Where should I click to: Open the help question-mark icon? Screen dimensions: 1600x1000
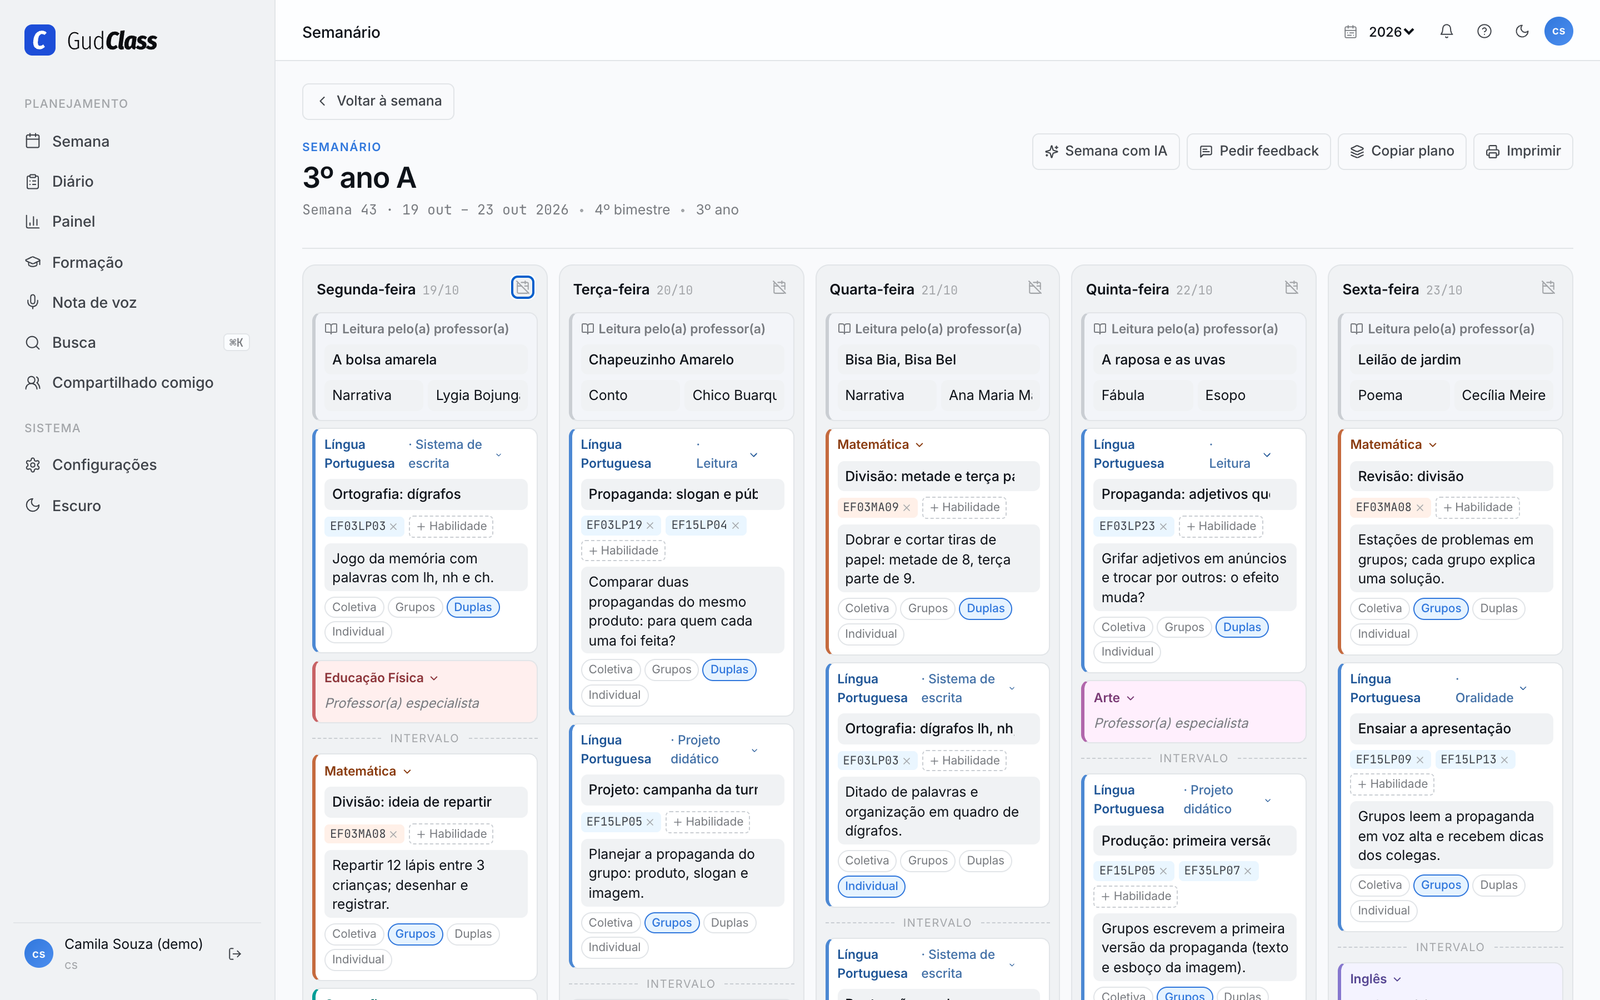[1484, 31]
